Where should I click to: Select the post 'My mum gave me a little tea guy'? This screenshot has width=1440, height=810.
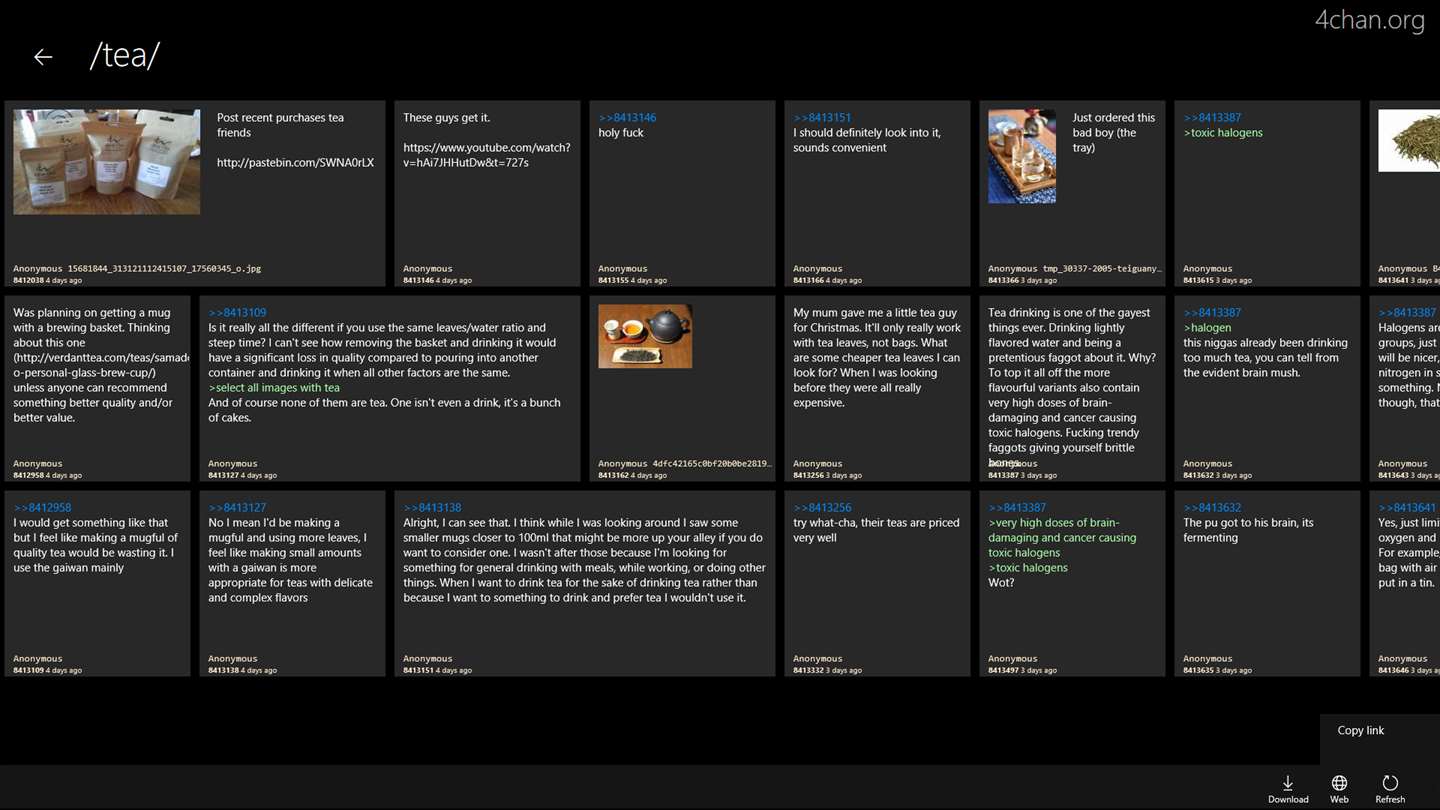coord(877,388)
